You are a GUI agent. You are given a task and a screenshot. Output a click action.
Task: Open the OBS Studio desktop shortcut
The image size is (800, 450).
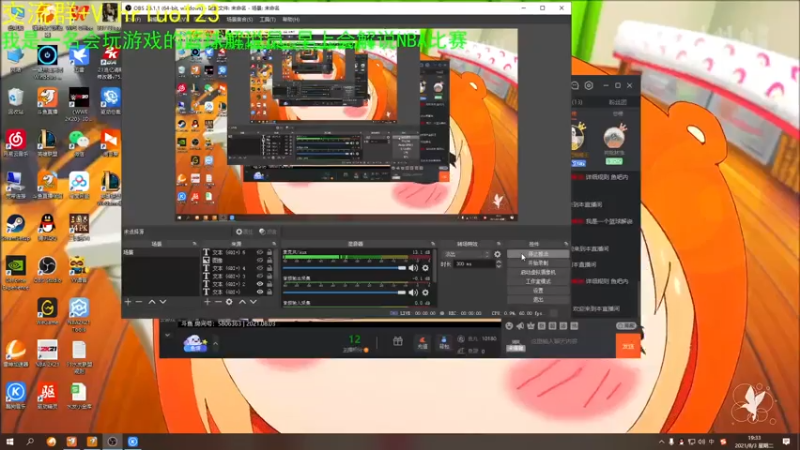(47, 269)
